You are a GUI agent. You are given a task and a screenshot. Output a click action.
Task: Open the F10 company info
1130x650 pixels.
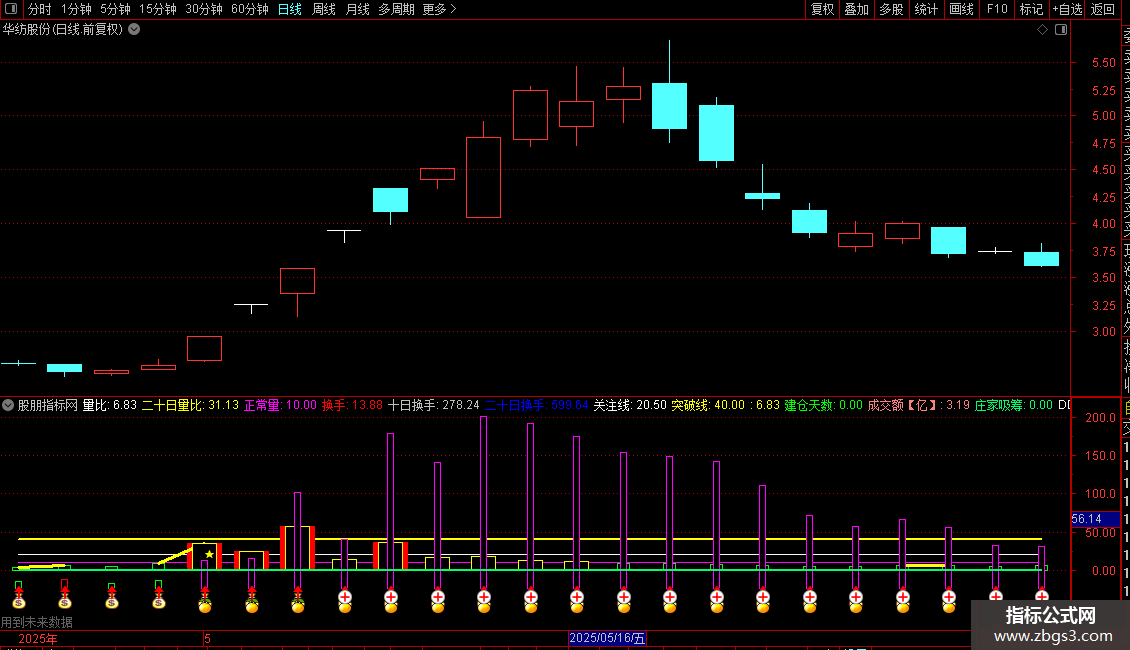point(997,9)
